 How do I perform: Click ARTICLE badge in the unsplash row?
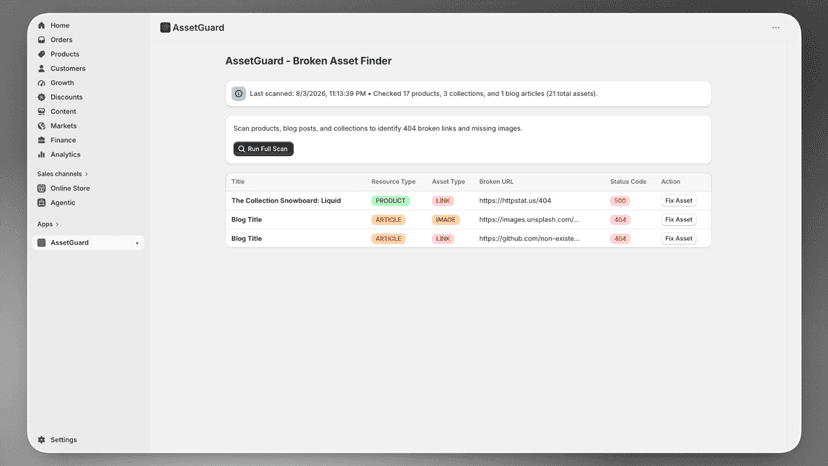(x=388, y=220)
